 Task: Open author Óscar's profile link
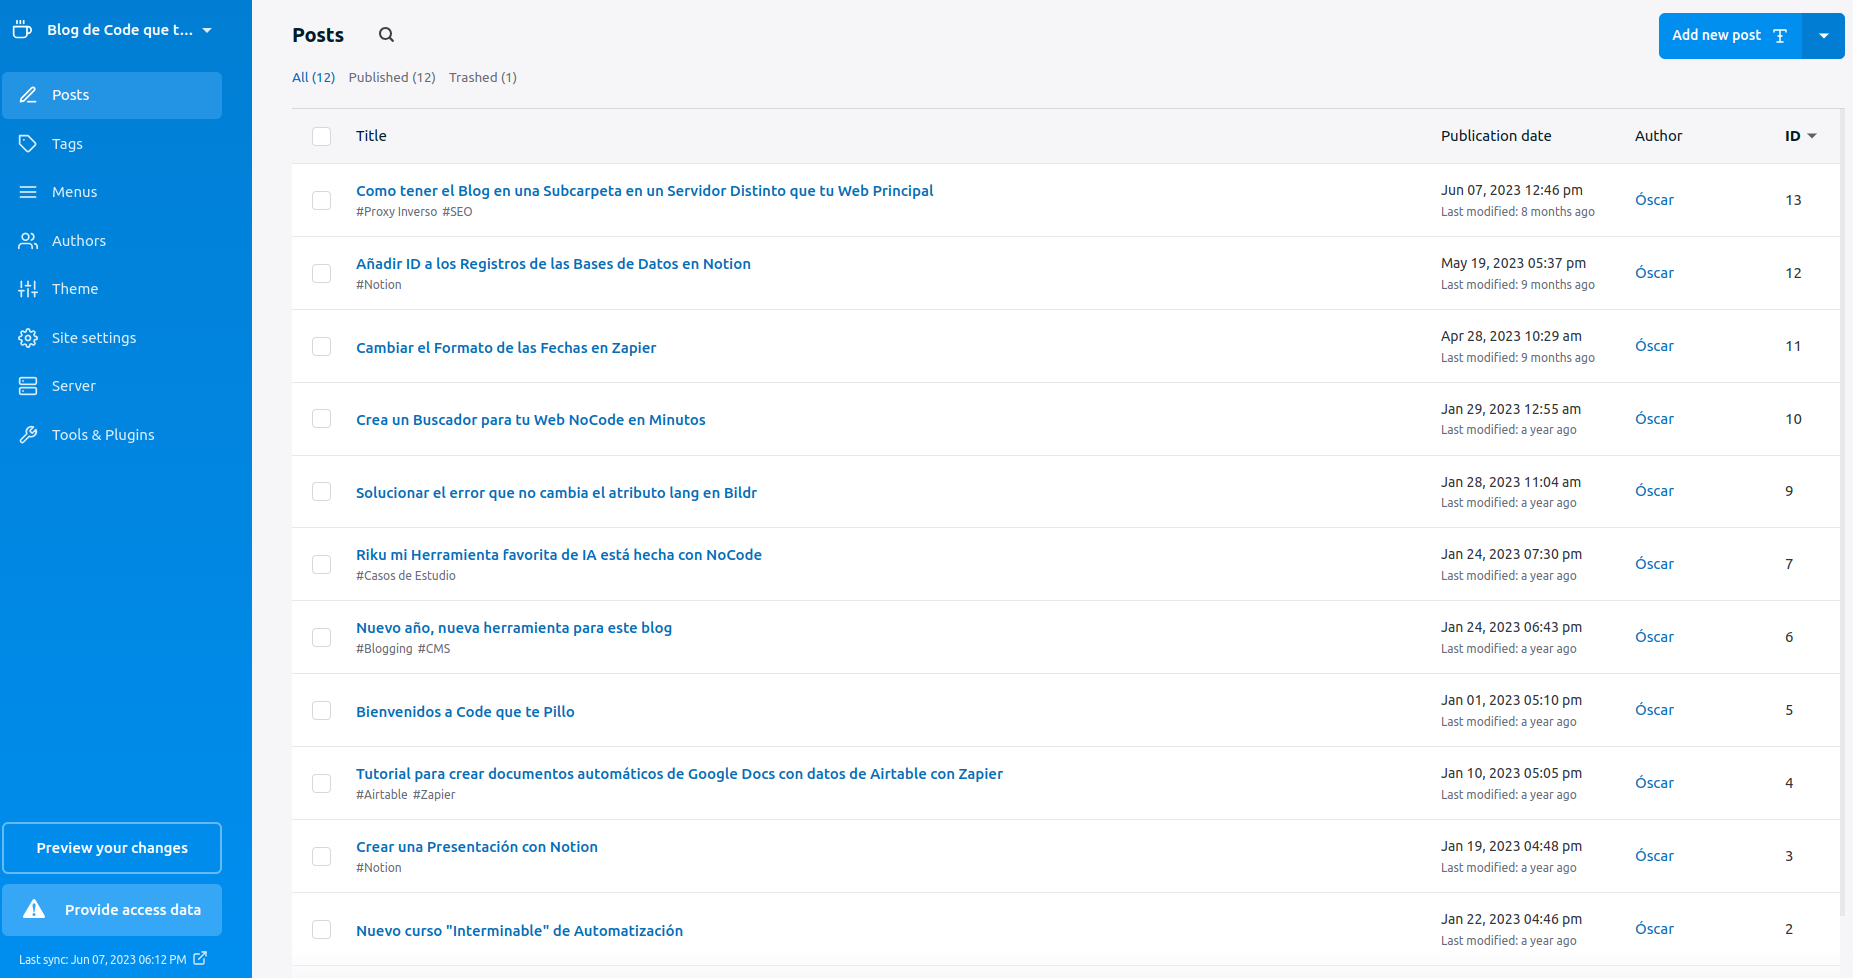click(1655, 199)
